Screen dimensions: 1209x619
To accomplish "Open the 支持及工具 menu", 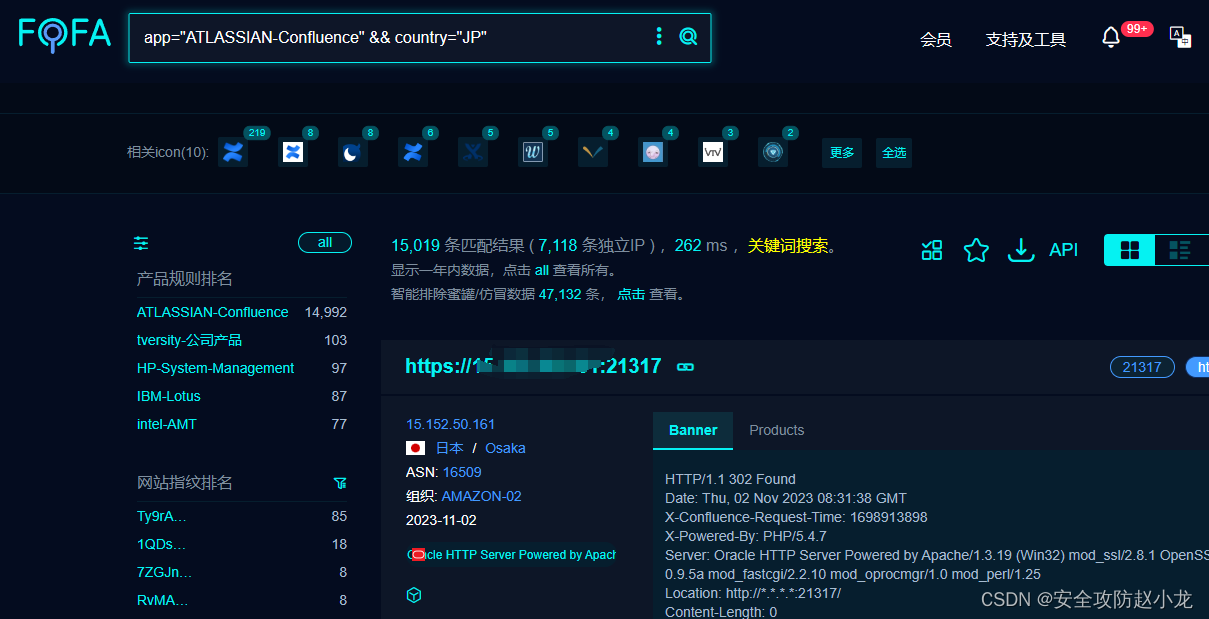I will (1026, 39).
